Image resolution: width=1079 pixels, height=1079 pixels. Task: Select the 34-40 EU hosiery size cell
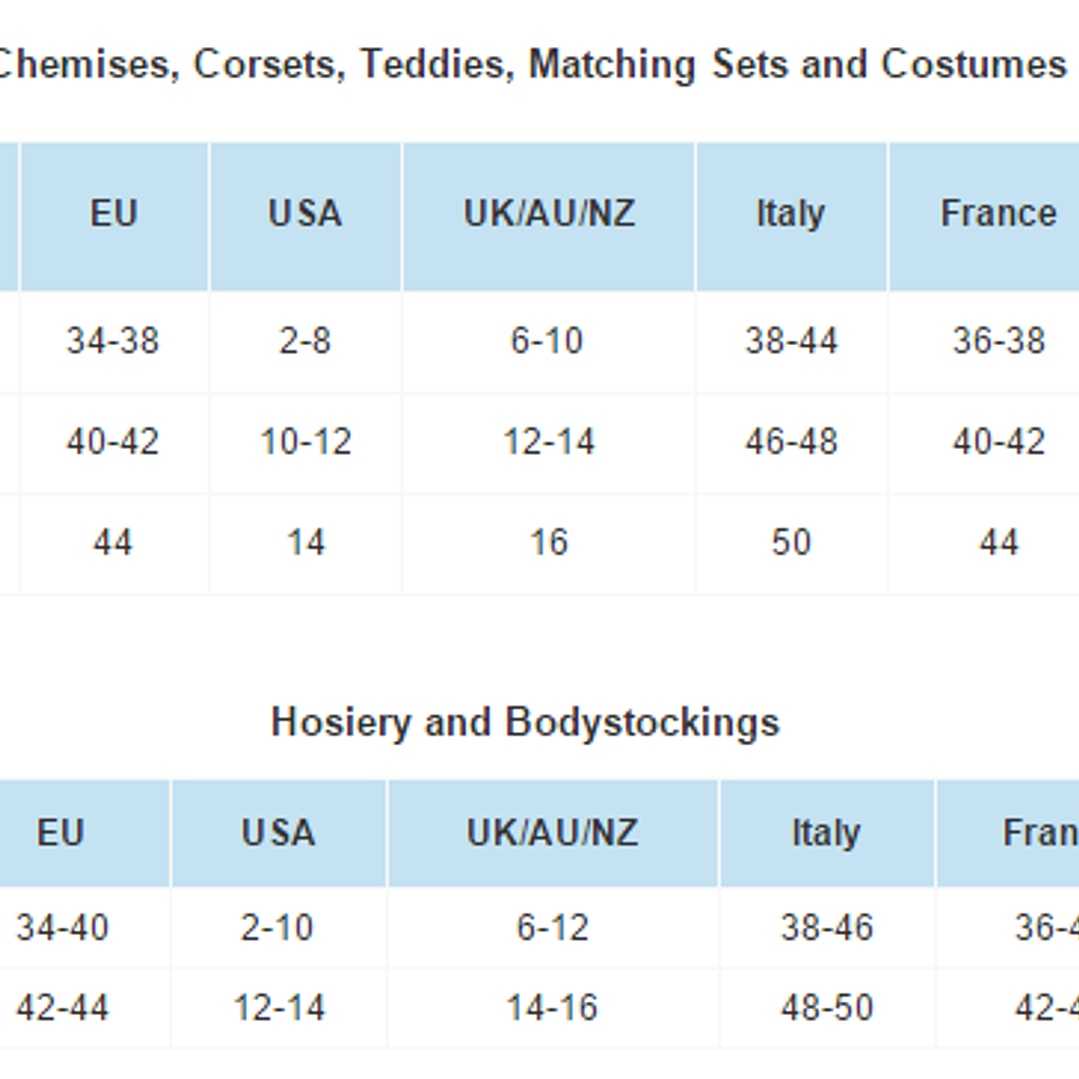click(x=63, y=928)
